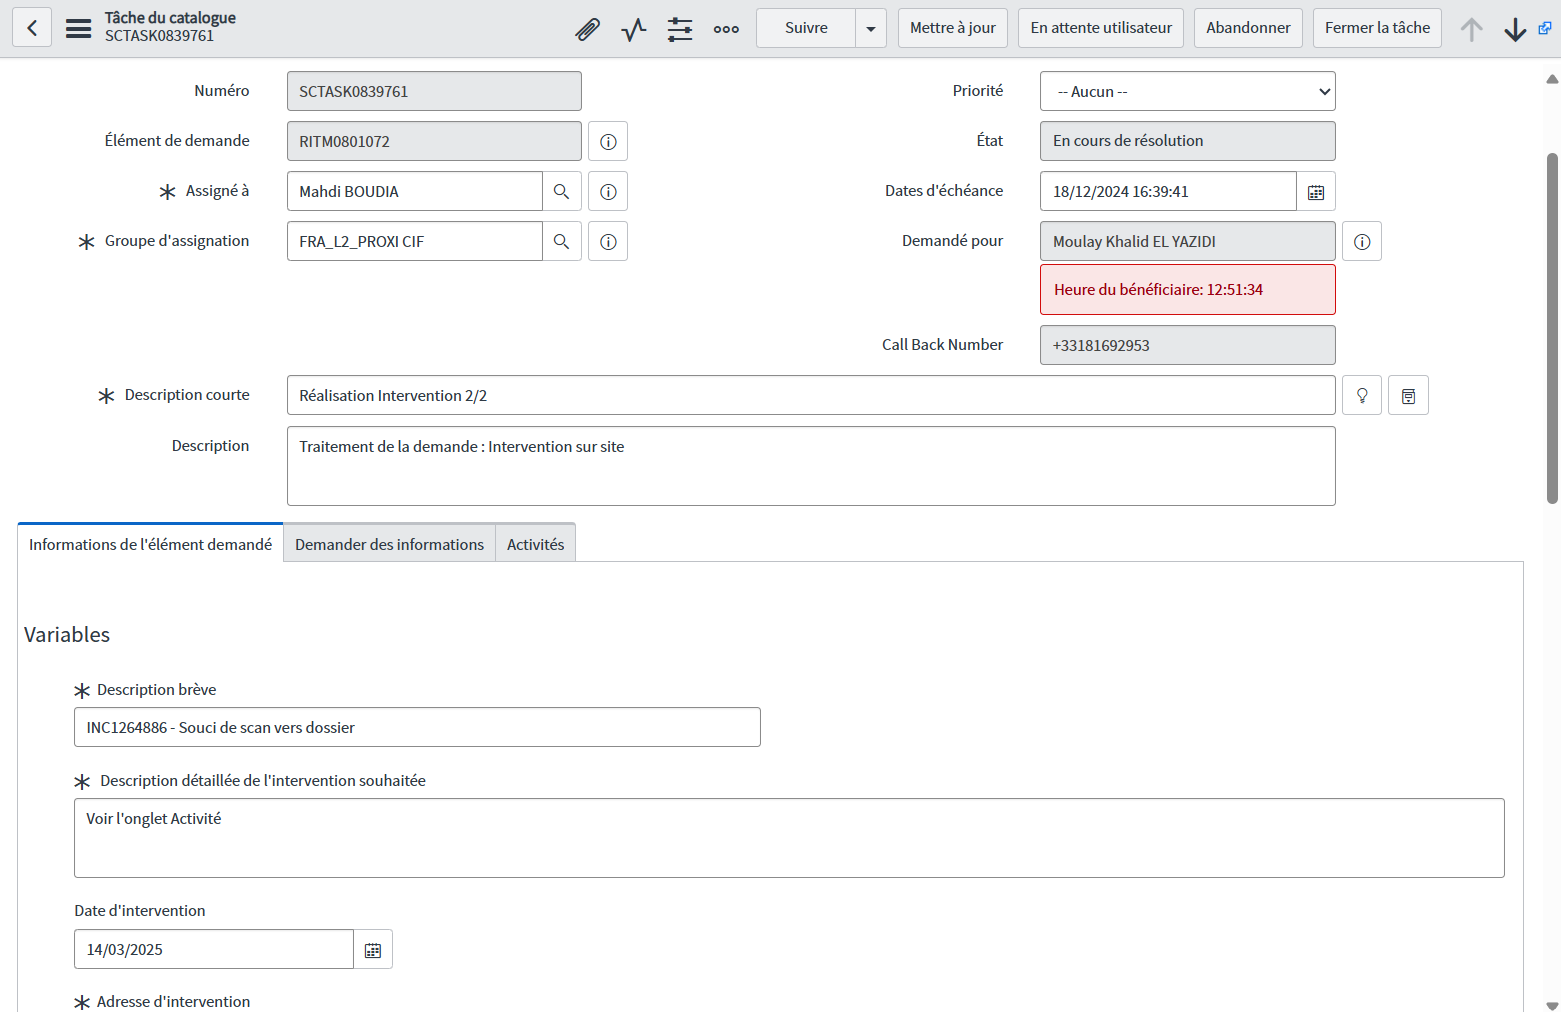This screenshot has height=1012, width=1561.
Task: Click the lightbulb suggestion icon
Action: (1362, 395)
